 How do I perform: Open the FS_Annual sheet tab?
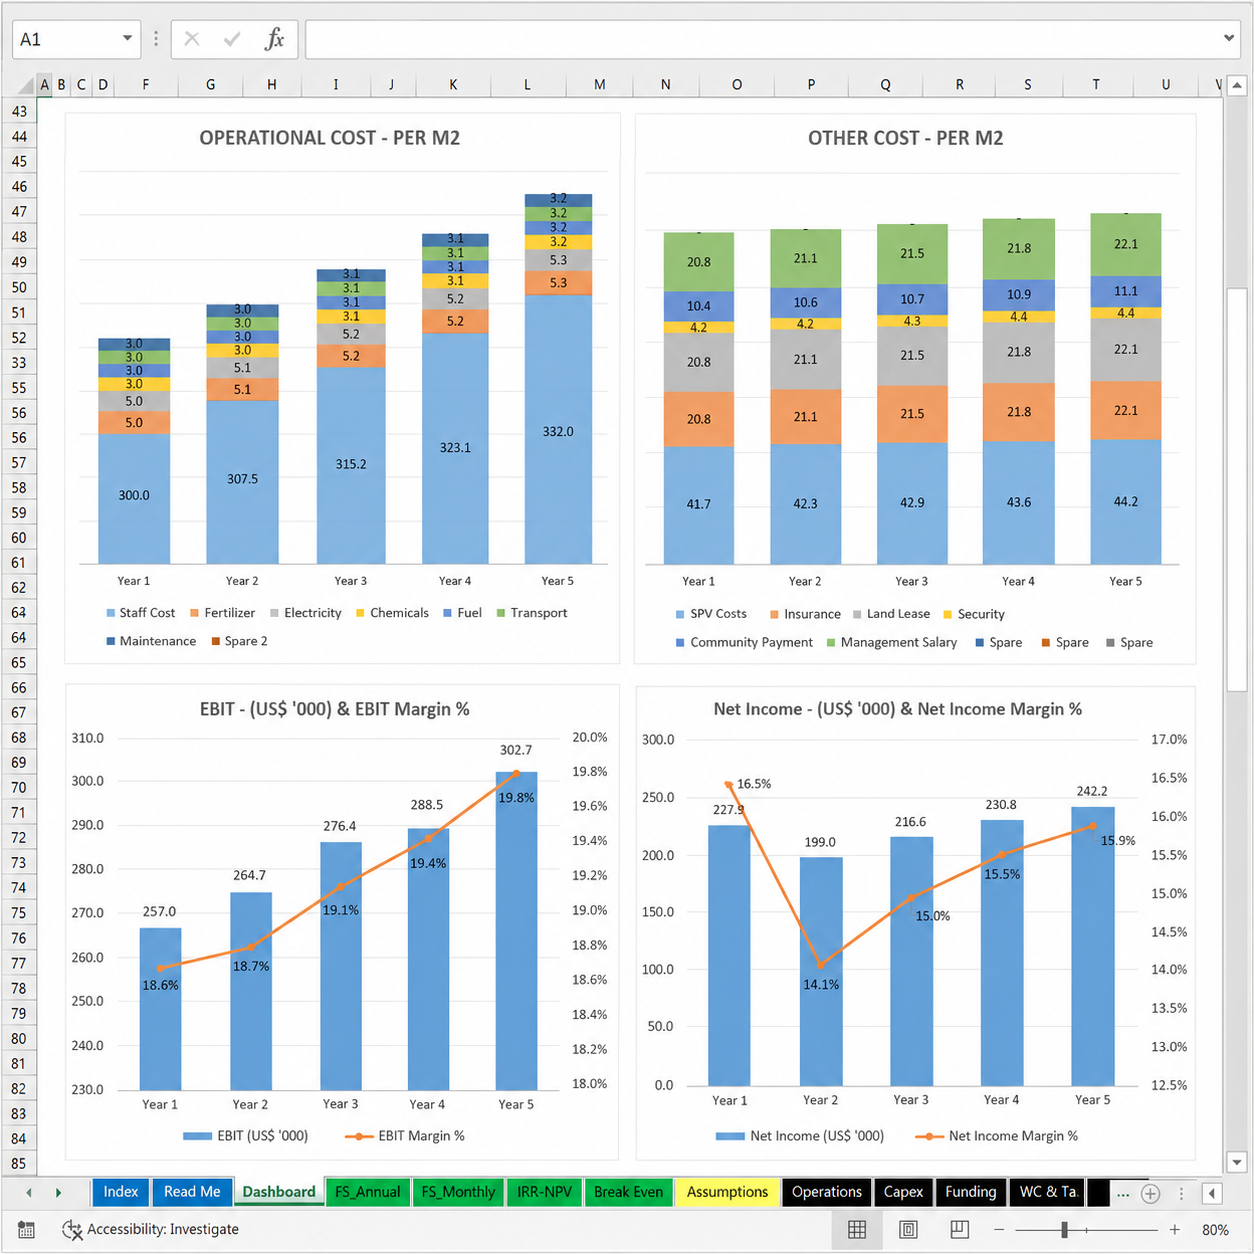[367, 1192]
